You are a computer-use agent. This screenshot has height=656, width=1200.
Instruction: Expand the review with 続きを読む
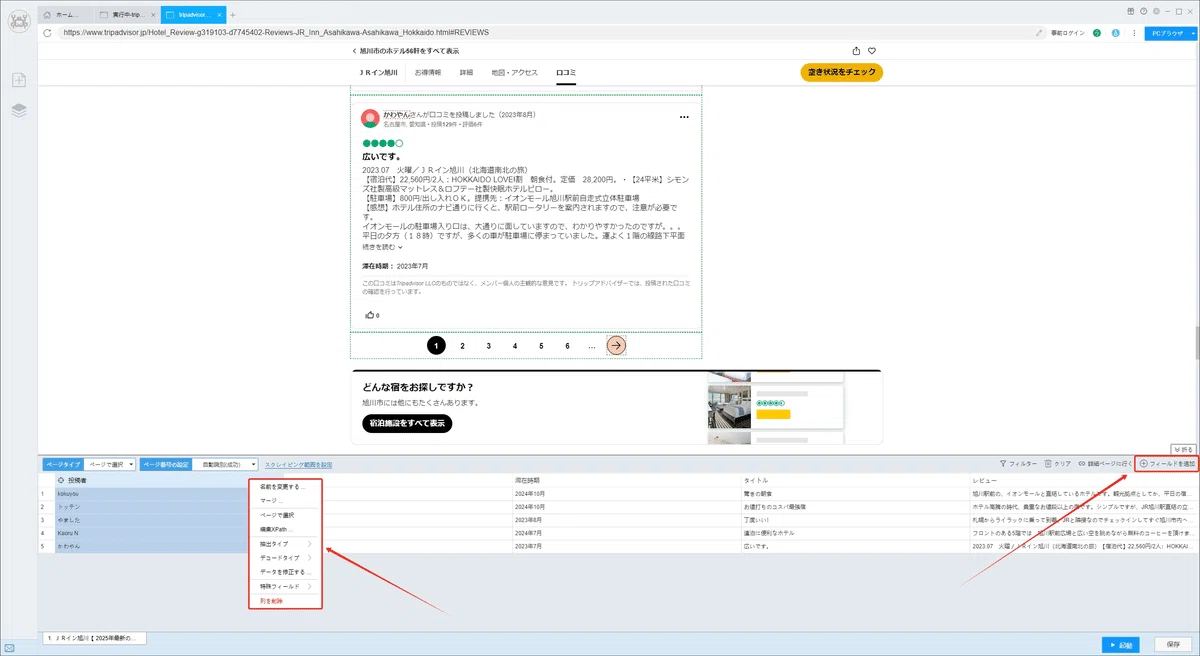(x=382, y=247)
